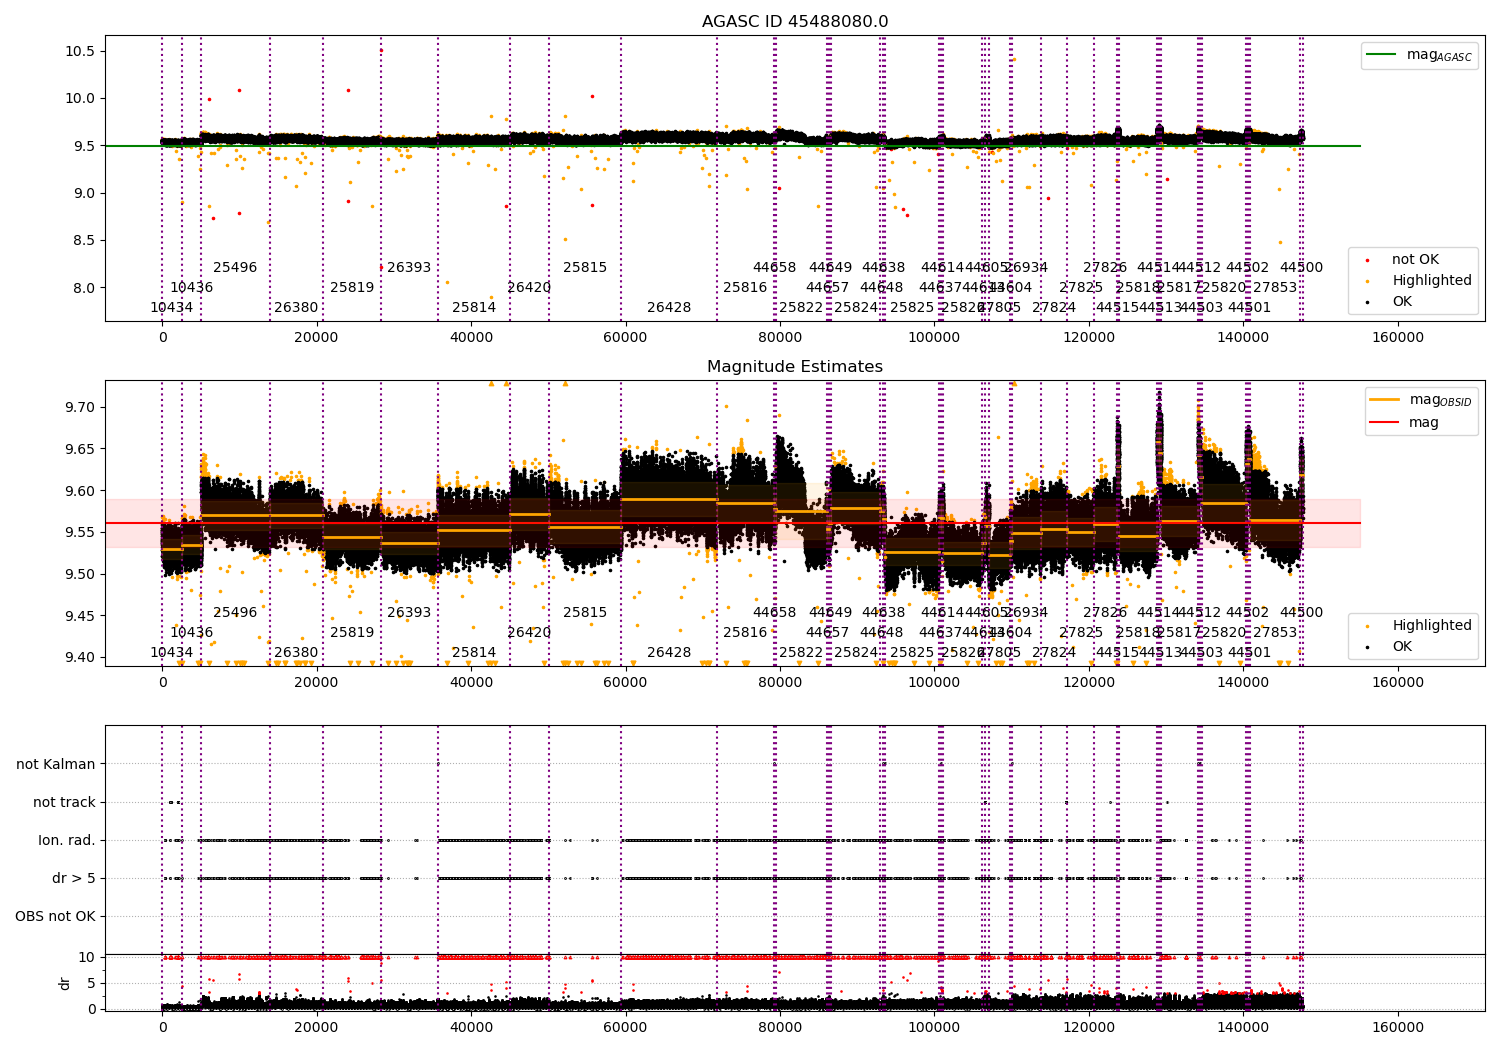Screen dimensions: 1500x1050
Task: Click the 8.5 y-axis tick label
Action: pos(84,240)
